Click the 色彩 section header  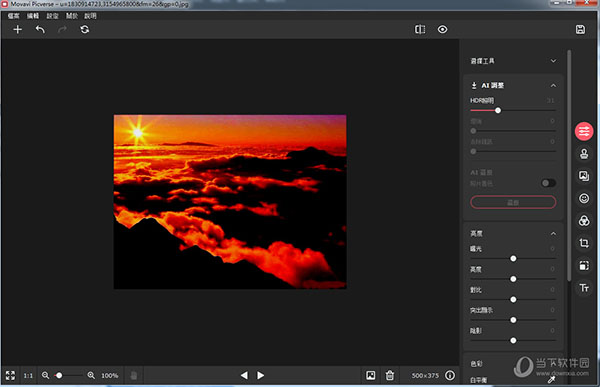(477, 364)
